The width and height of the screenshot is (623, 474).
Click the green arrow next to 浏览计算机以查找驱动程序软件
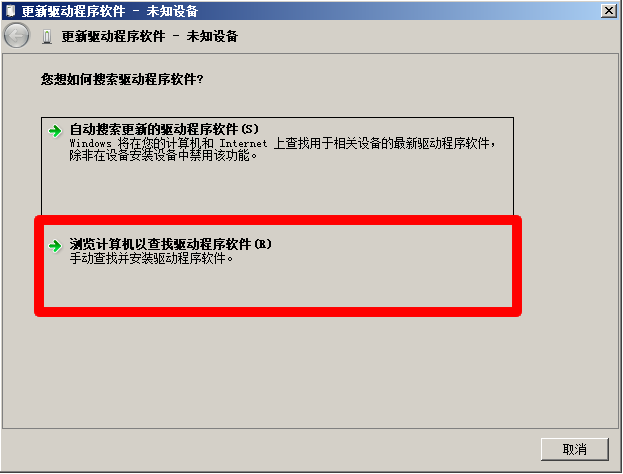[x=55, y=246]
